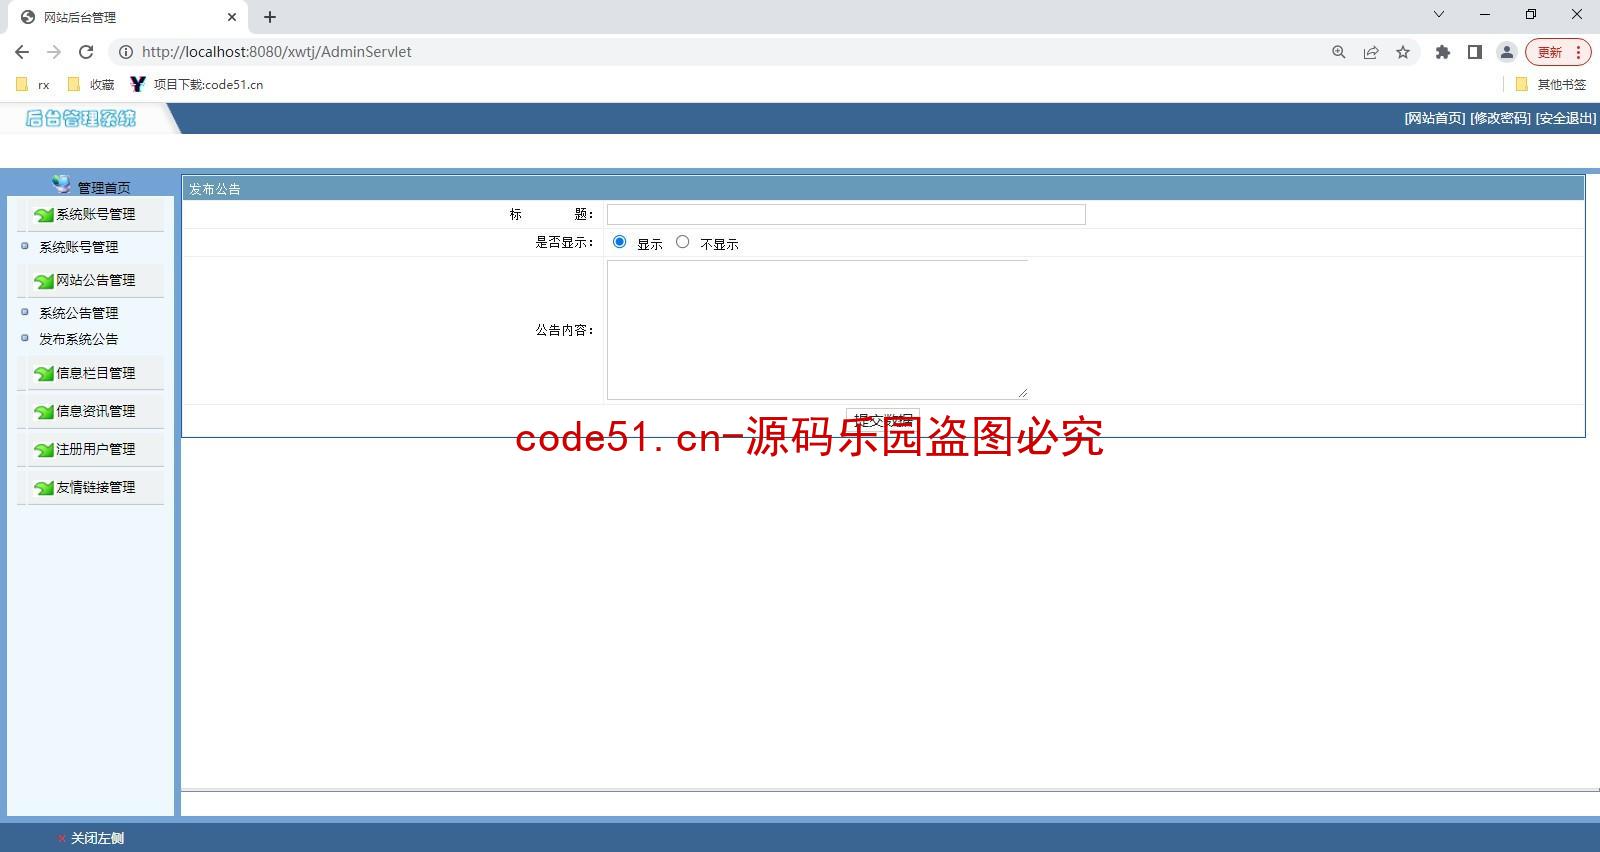
Task: Open the 修改密码 link
Action: click(x=1500, y=118)
